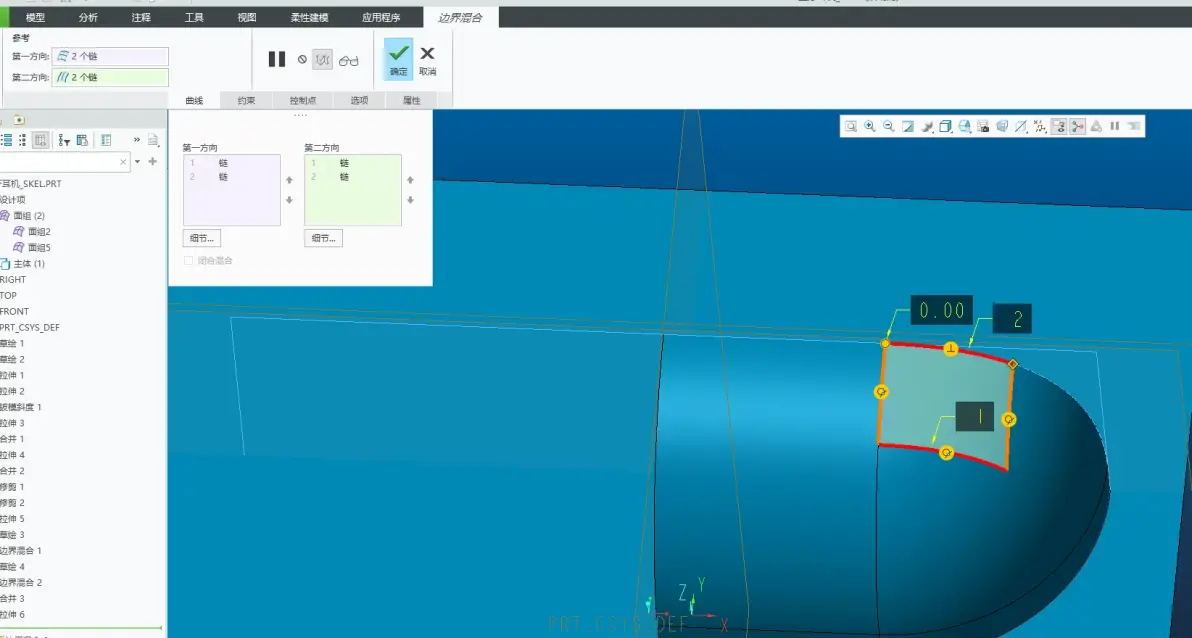Expand the 面组 (2) tree node

[x=5, y=216]
